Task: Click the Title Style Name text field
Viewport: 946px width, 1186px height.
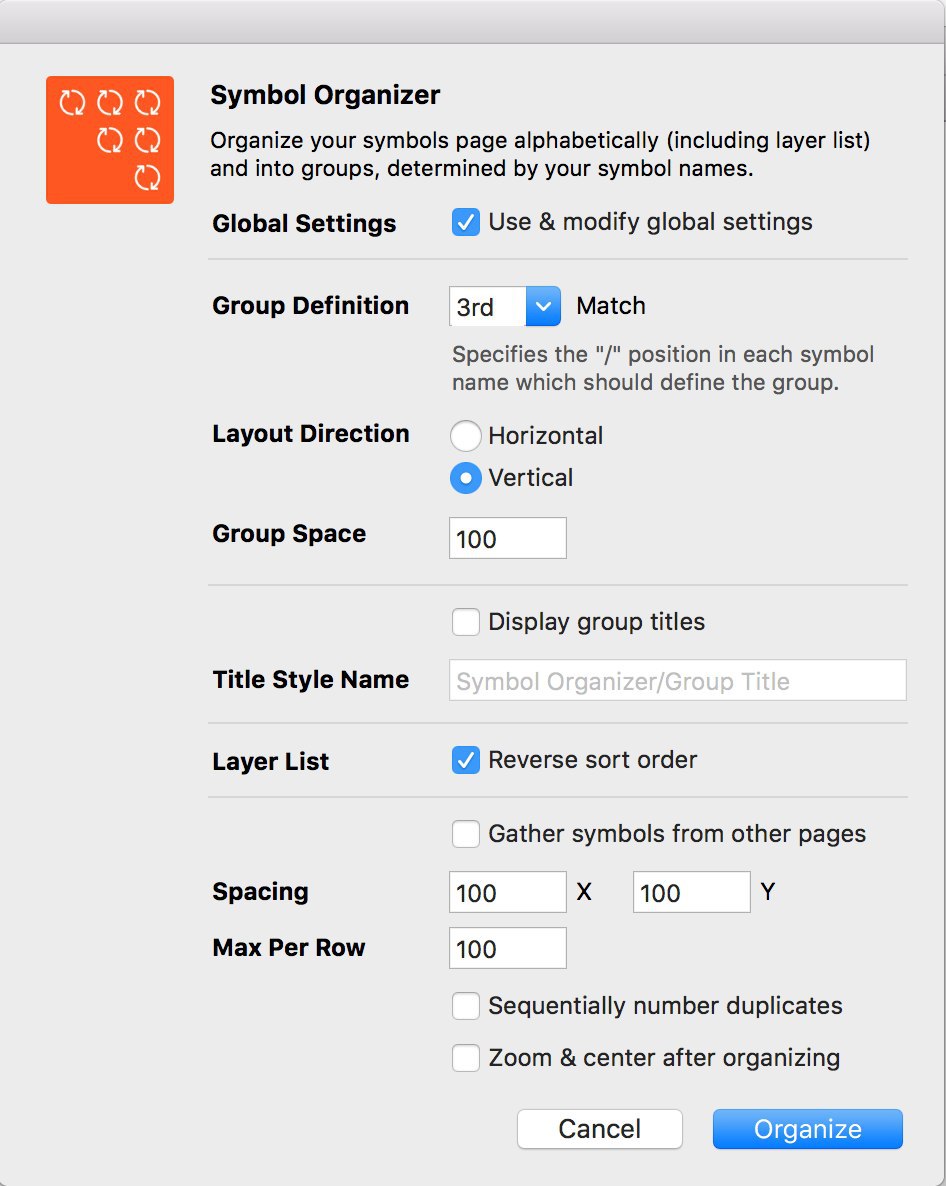Action: [x=678, y=680]
